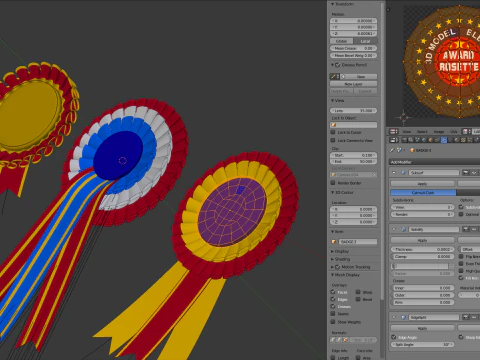Collapse the Mesh Display panel
The width and height of the screenshot is (480, 360).
click(333, 275)
